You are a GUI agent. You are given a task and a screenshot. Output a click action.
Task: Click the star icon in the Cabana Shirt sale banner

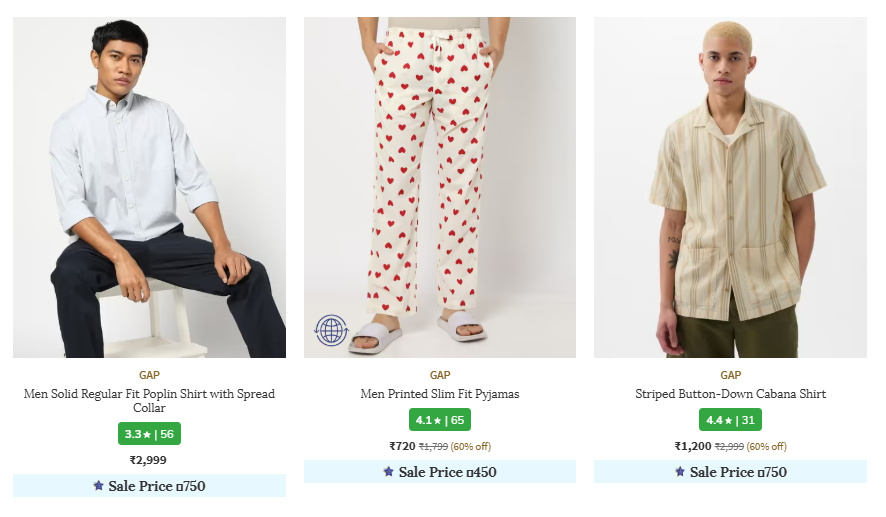[x=679, y=472]
